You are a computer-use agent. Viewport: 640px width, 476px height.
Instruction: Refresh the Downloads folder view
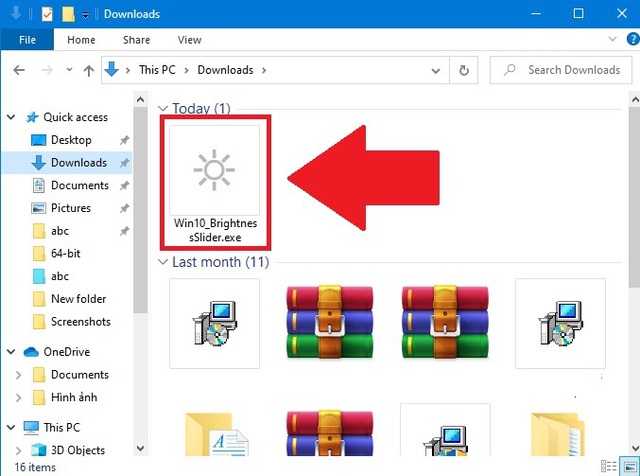464,70
